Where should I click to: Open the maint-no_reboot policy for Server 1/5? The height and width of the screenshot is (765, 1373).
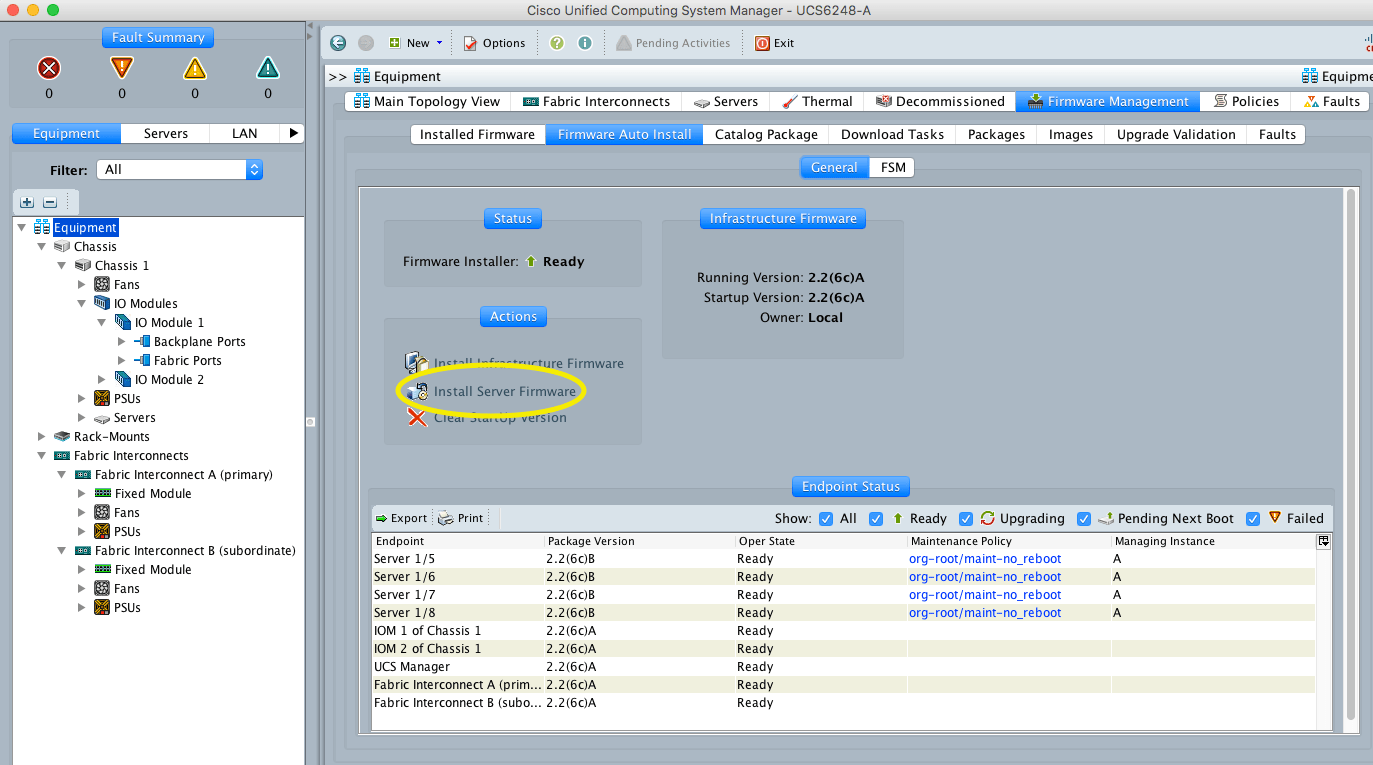[984, 558]
